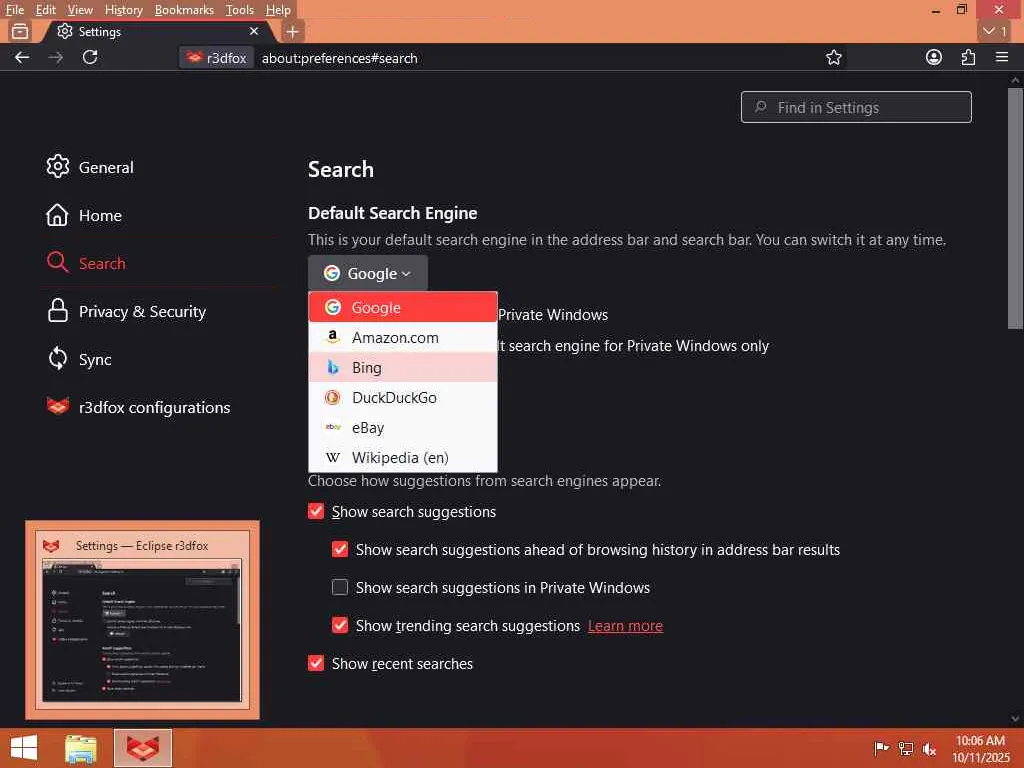Open Action Center flag in system tray
Viewport: 1024px width, 768px height.
pos(881,748)
